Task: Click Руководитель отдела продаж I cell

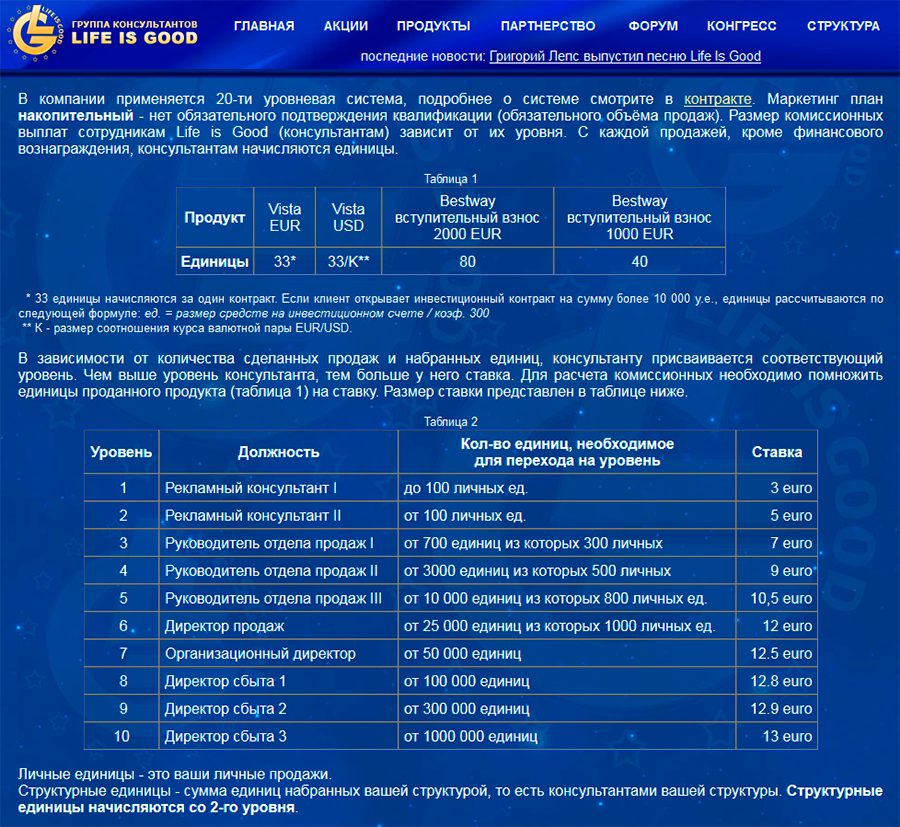Action: pos(278,543)
